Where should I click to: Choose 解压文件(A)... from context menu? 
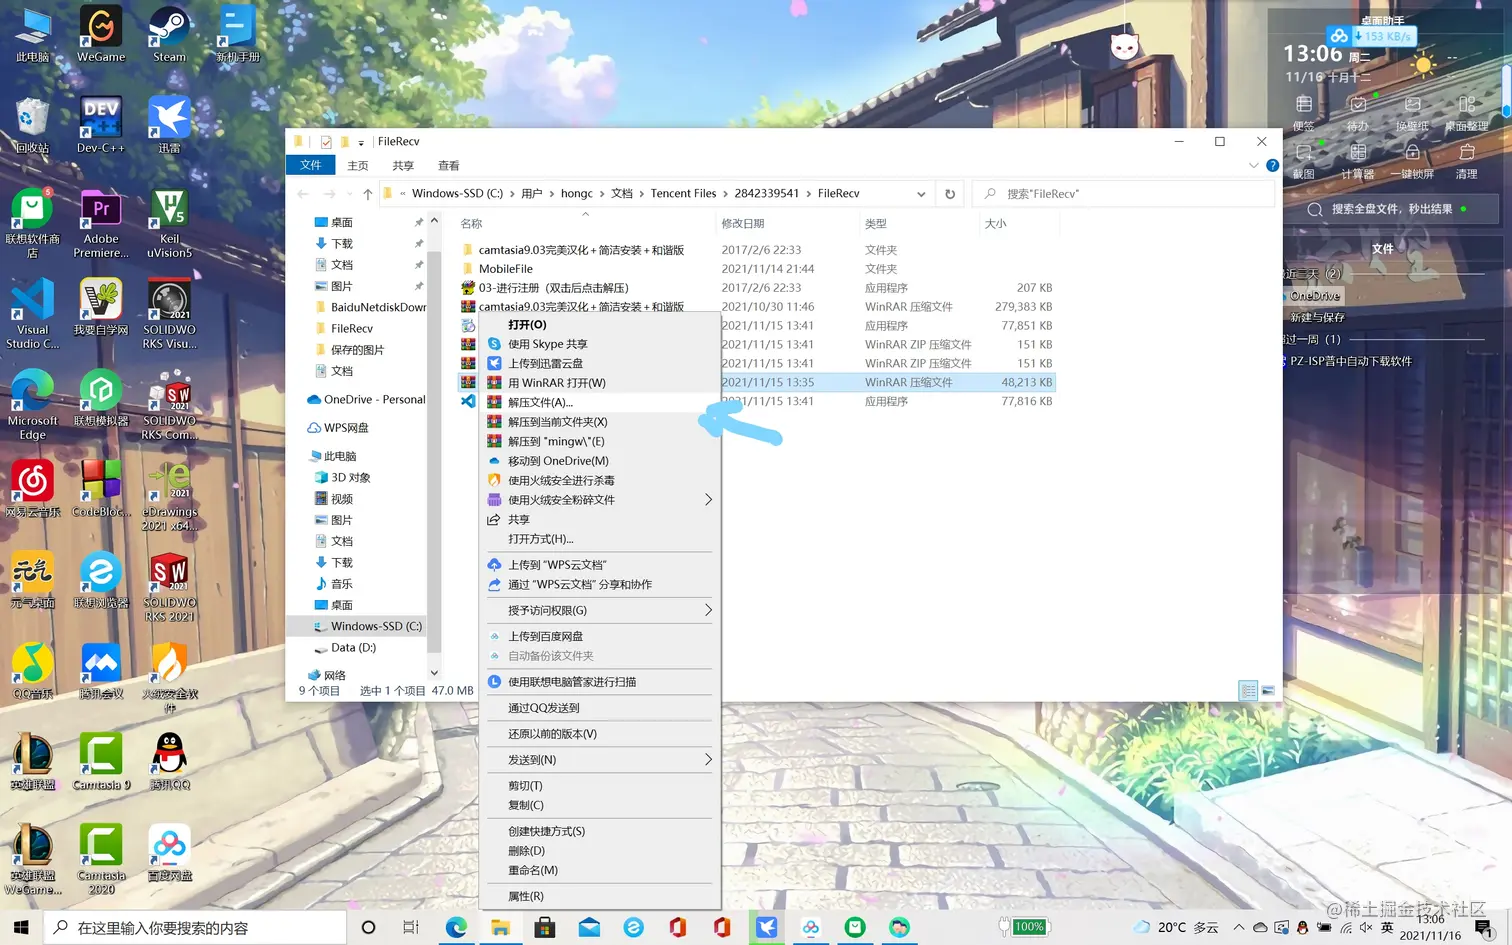[600, 402]
